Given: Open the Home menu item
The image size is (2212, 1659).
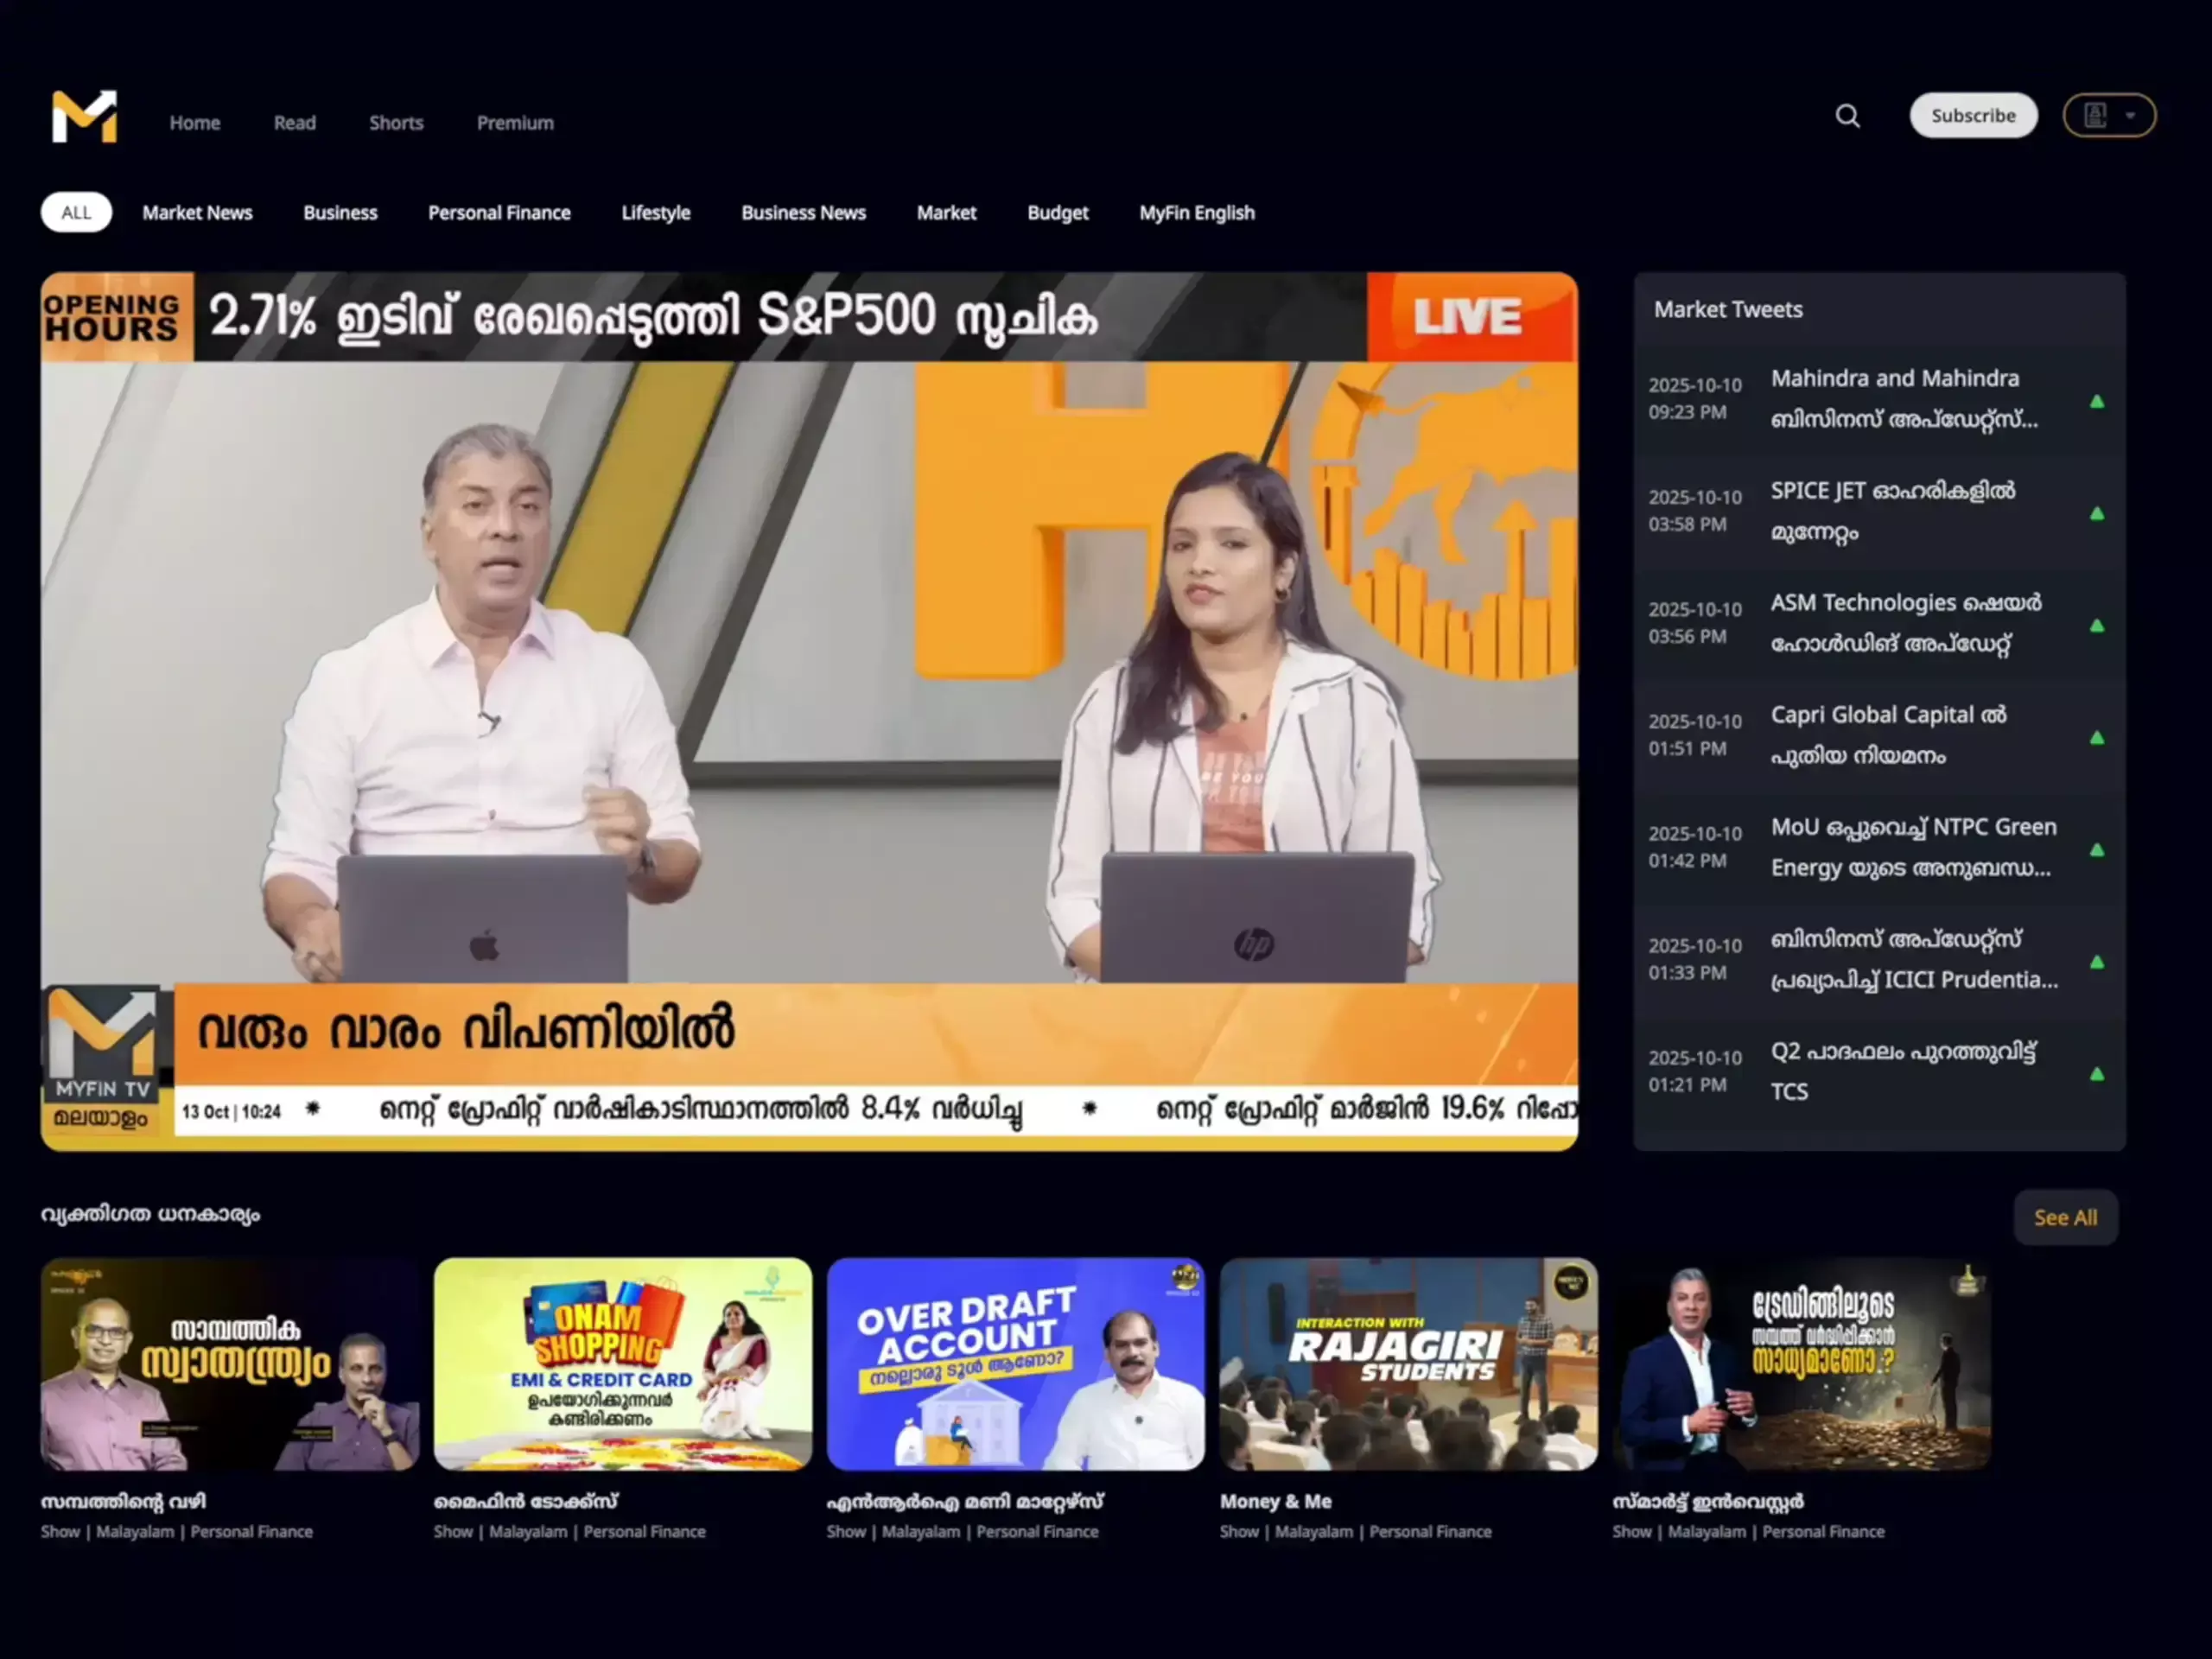Looking at the screenshot, I should (194, 122).
